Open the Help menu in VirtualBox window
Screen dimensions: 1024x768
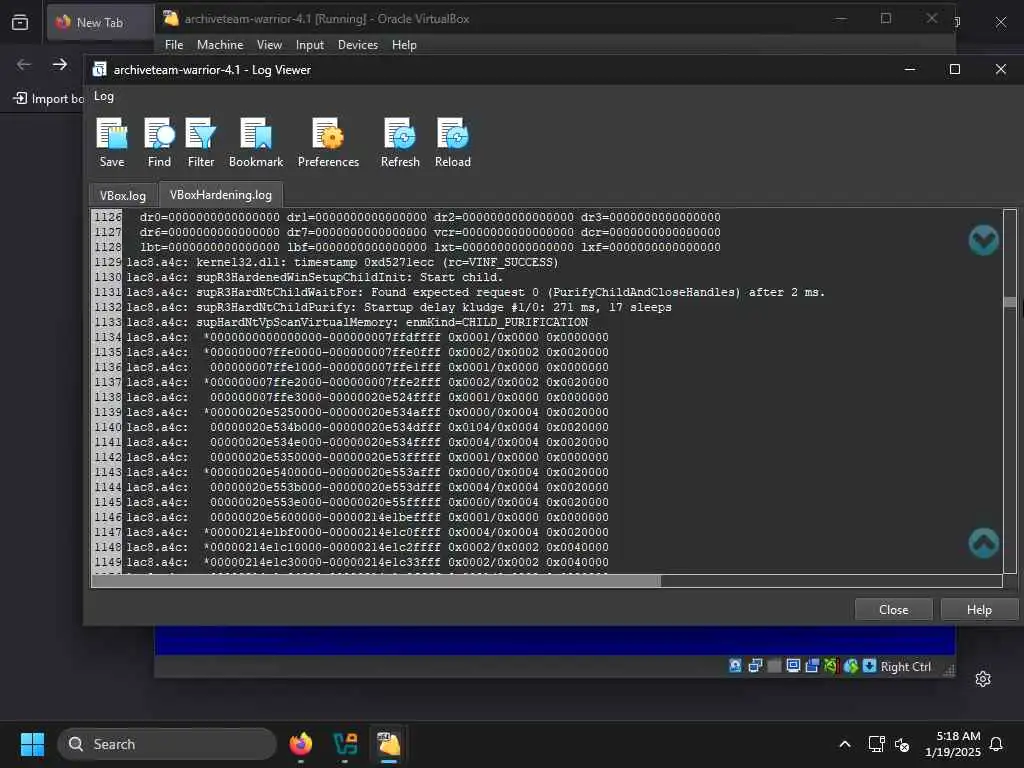pyautogui.click(x=404, y=44)
